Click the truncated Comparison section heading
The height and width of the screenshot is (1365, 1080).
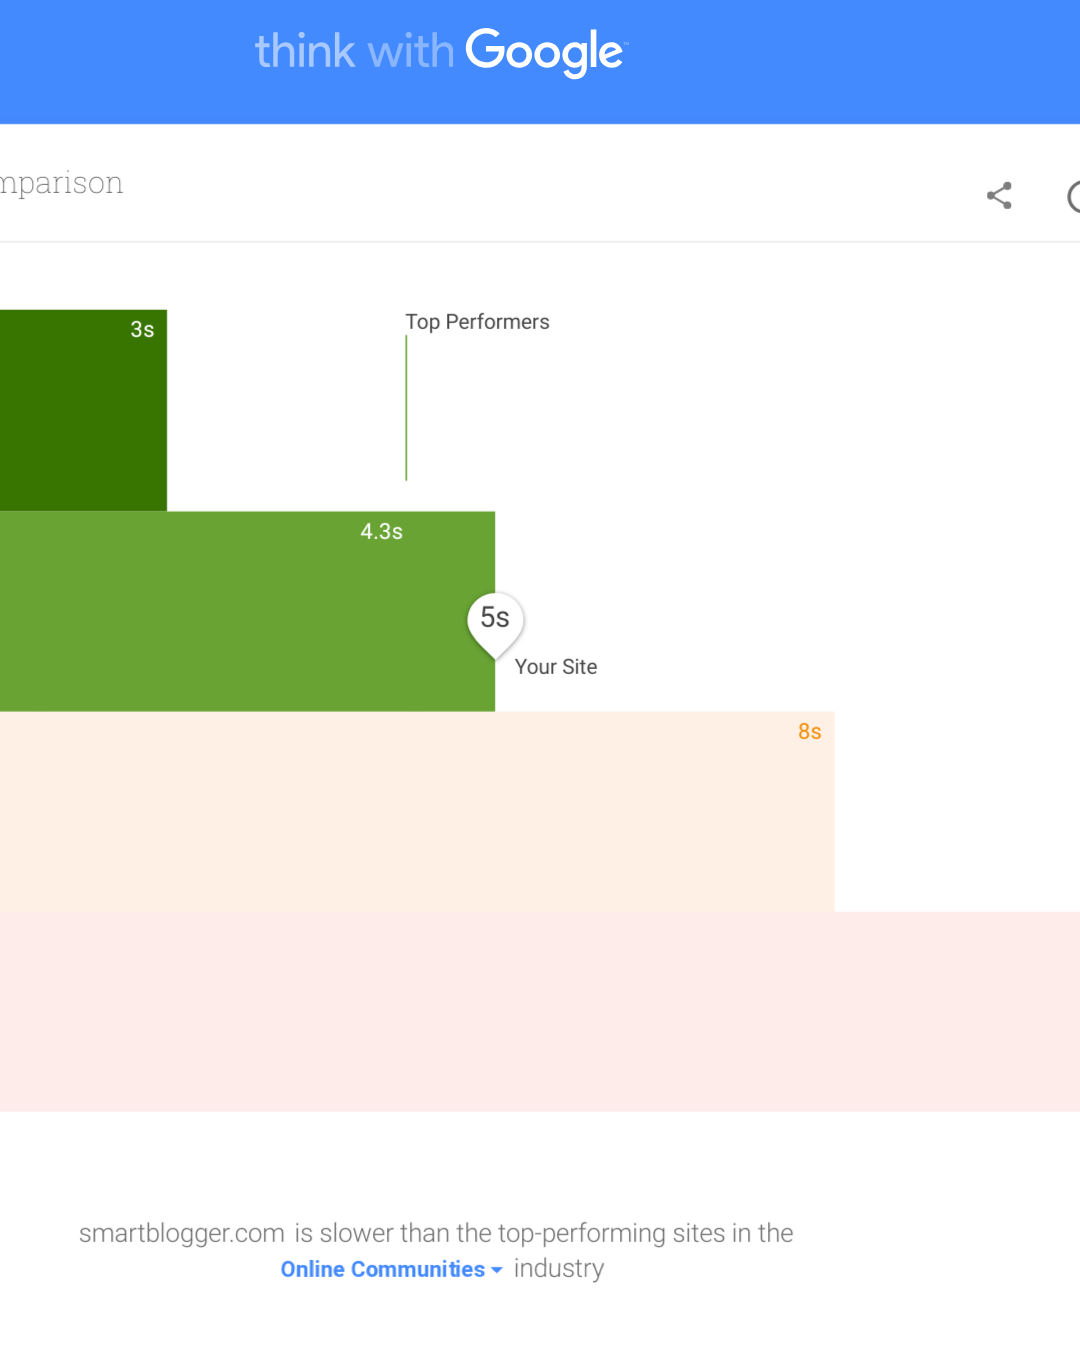coord(62,183)
